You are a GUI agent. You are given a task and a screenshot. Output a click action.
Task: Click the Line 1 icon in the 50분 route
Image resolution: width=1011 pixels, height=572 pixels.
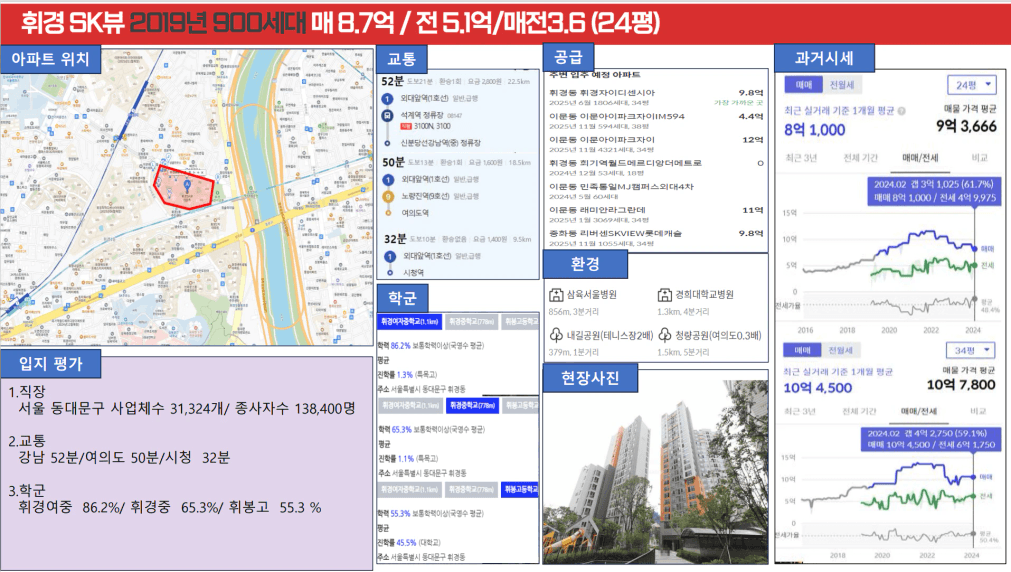pos(388,180)
